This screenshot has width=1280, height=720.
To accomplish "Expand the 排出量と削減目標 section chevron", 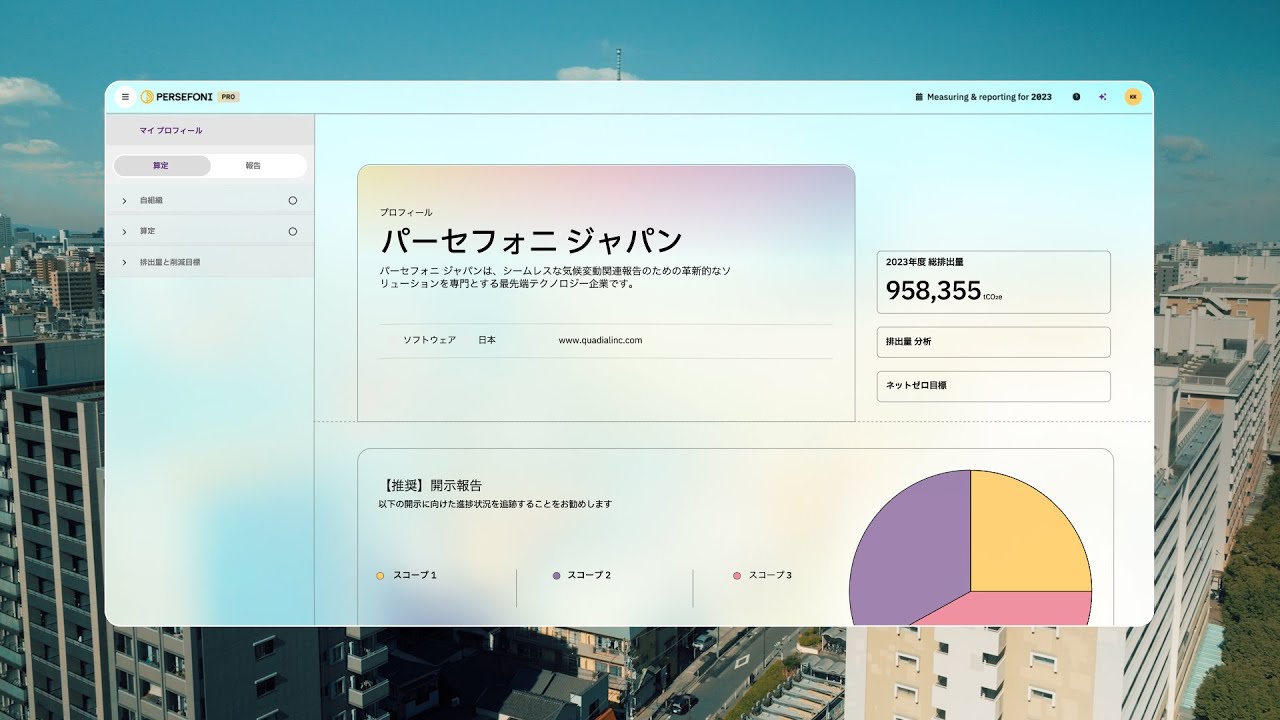I will point(124,262).
